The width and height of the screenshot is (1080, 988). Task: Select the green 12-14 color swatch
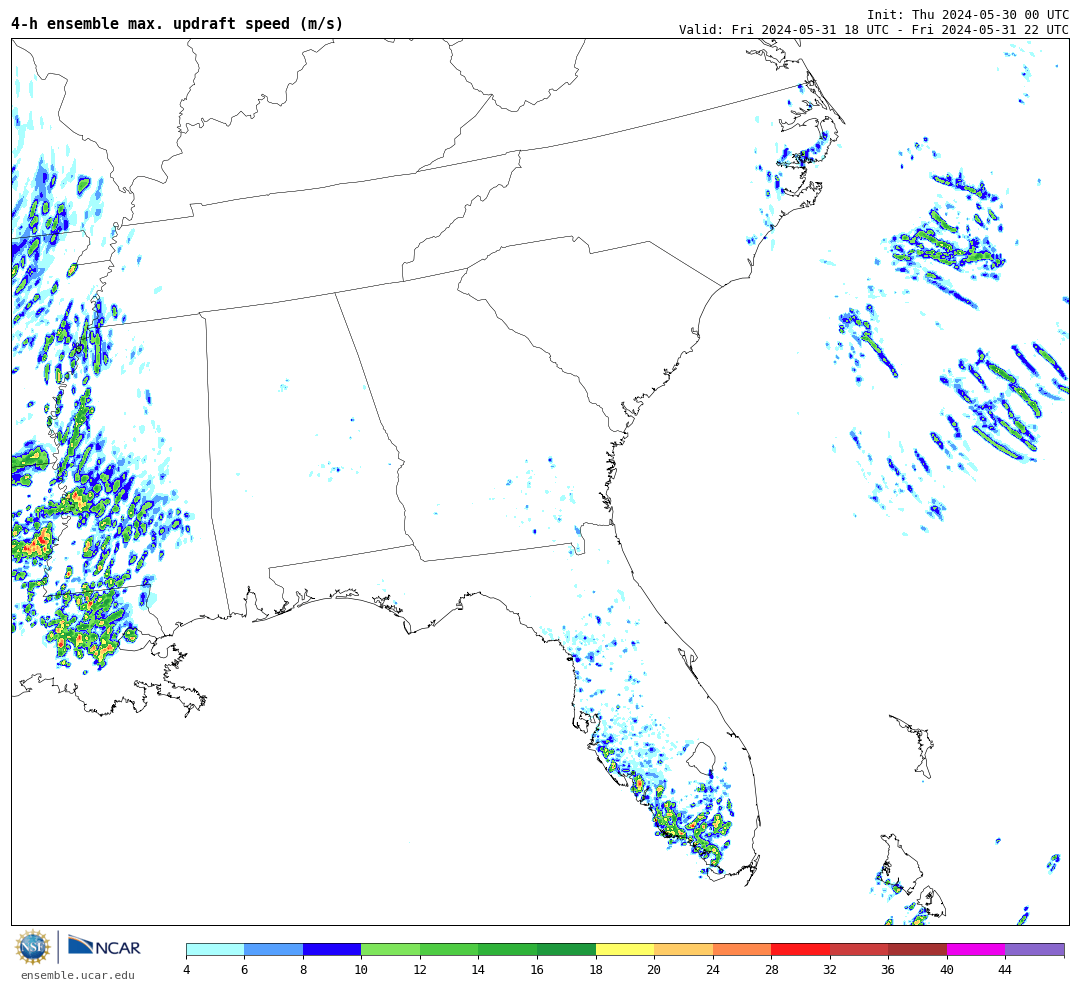(x=449, y=950)
